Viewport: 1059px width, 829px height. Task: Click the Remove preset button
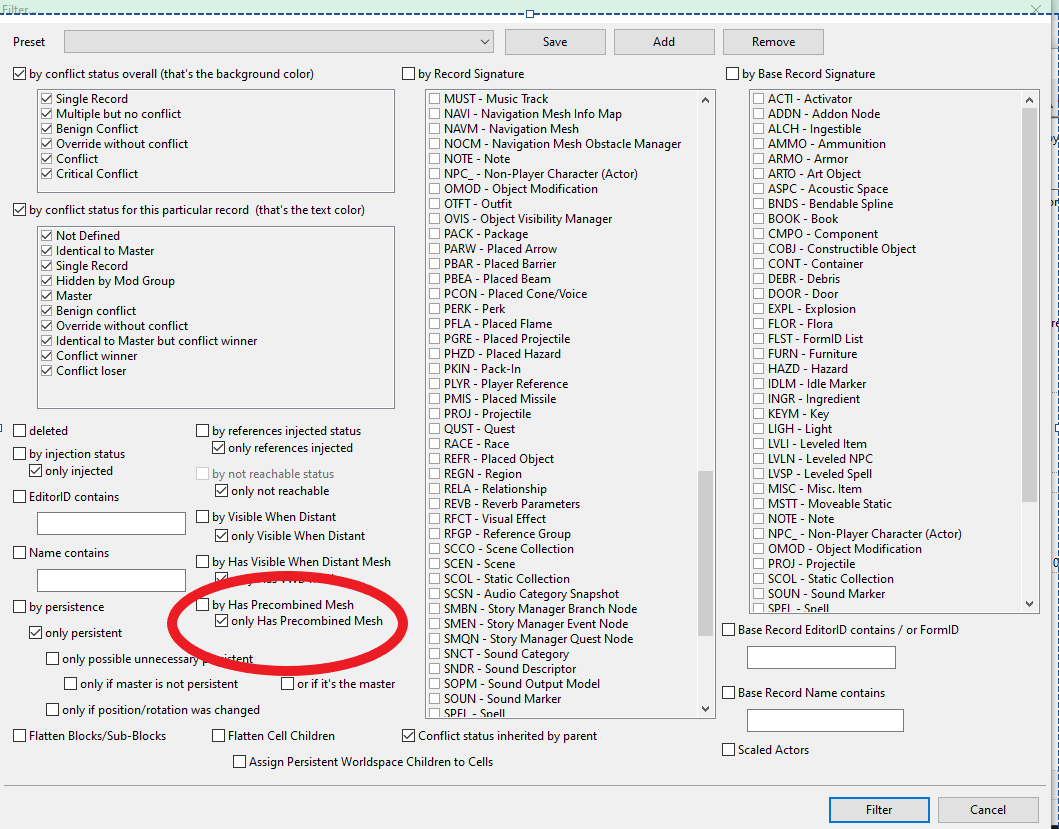point(773,42)
